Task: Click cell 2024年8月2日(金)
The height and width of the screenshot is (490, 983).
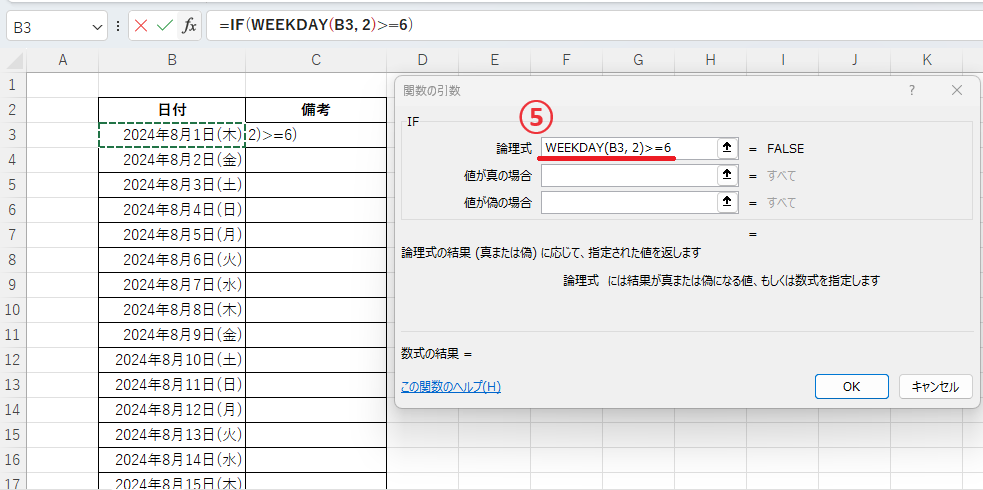Action: (172, 160)
